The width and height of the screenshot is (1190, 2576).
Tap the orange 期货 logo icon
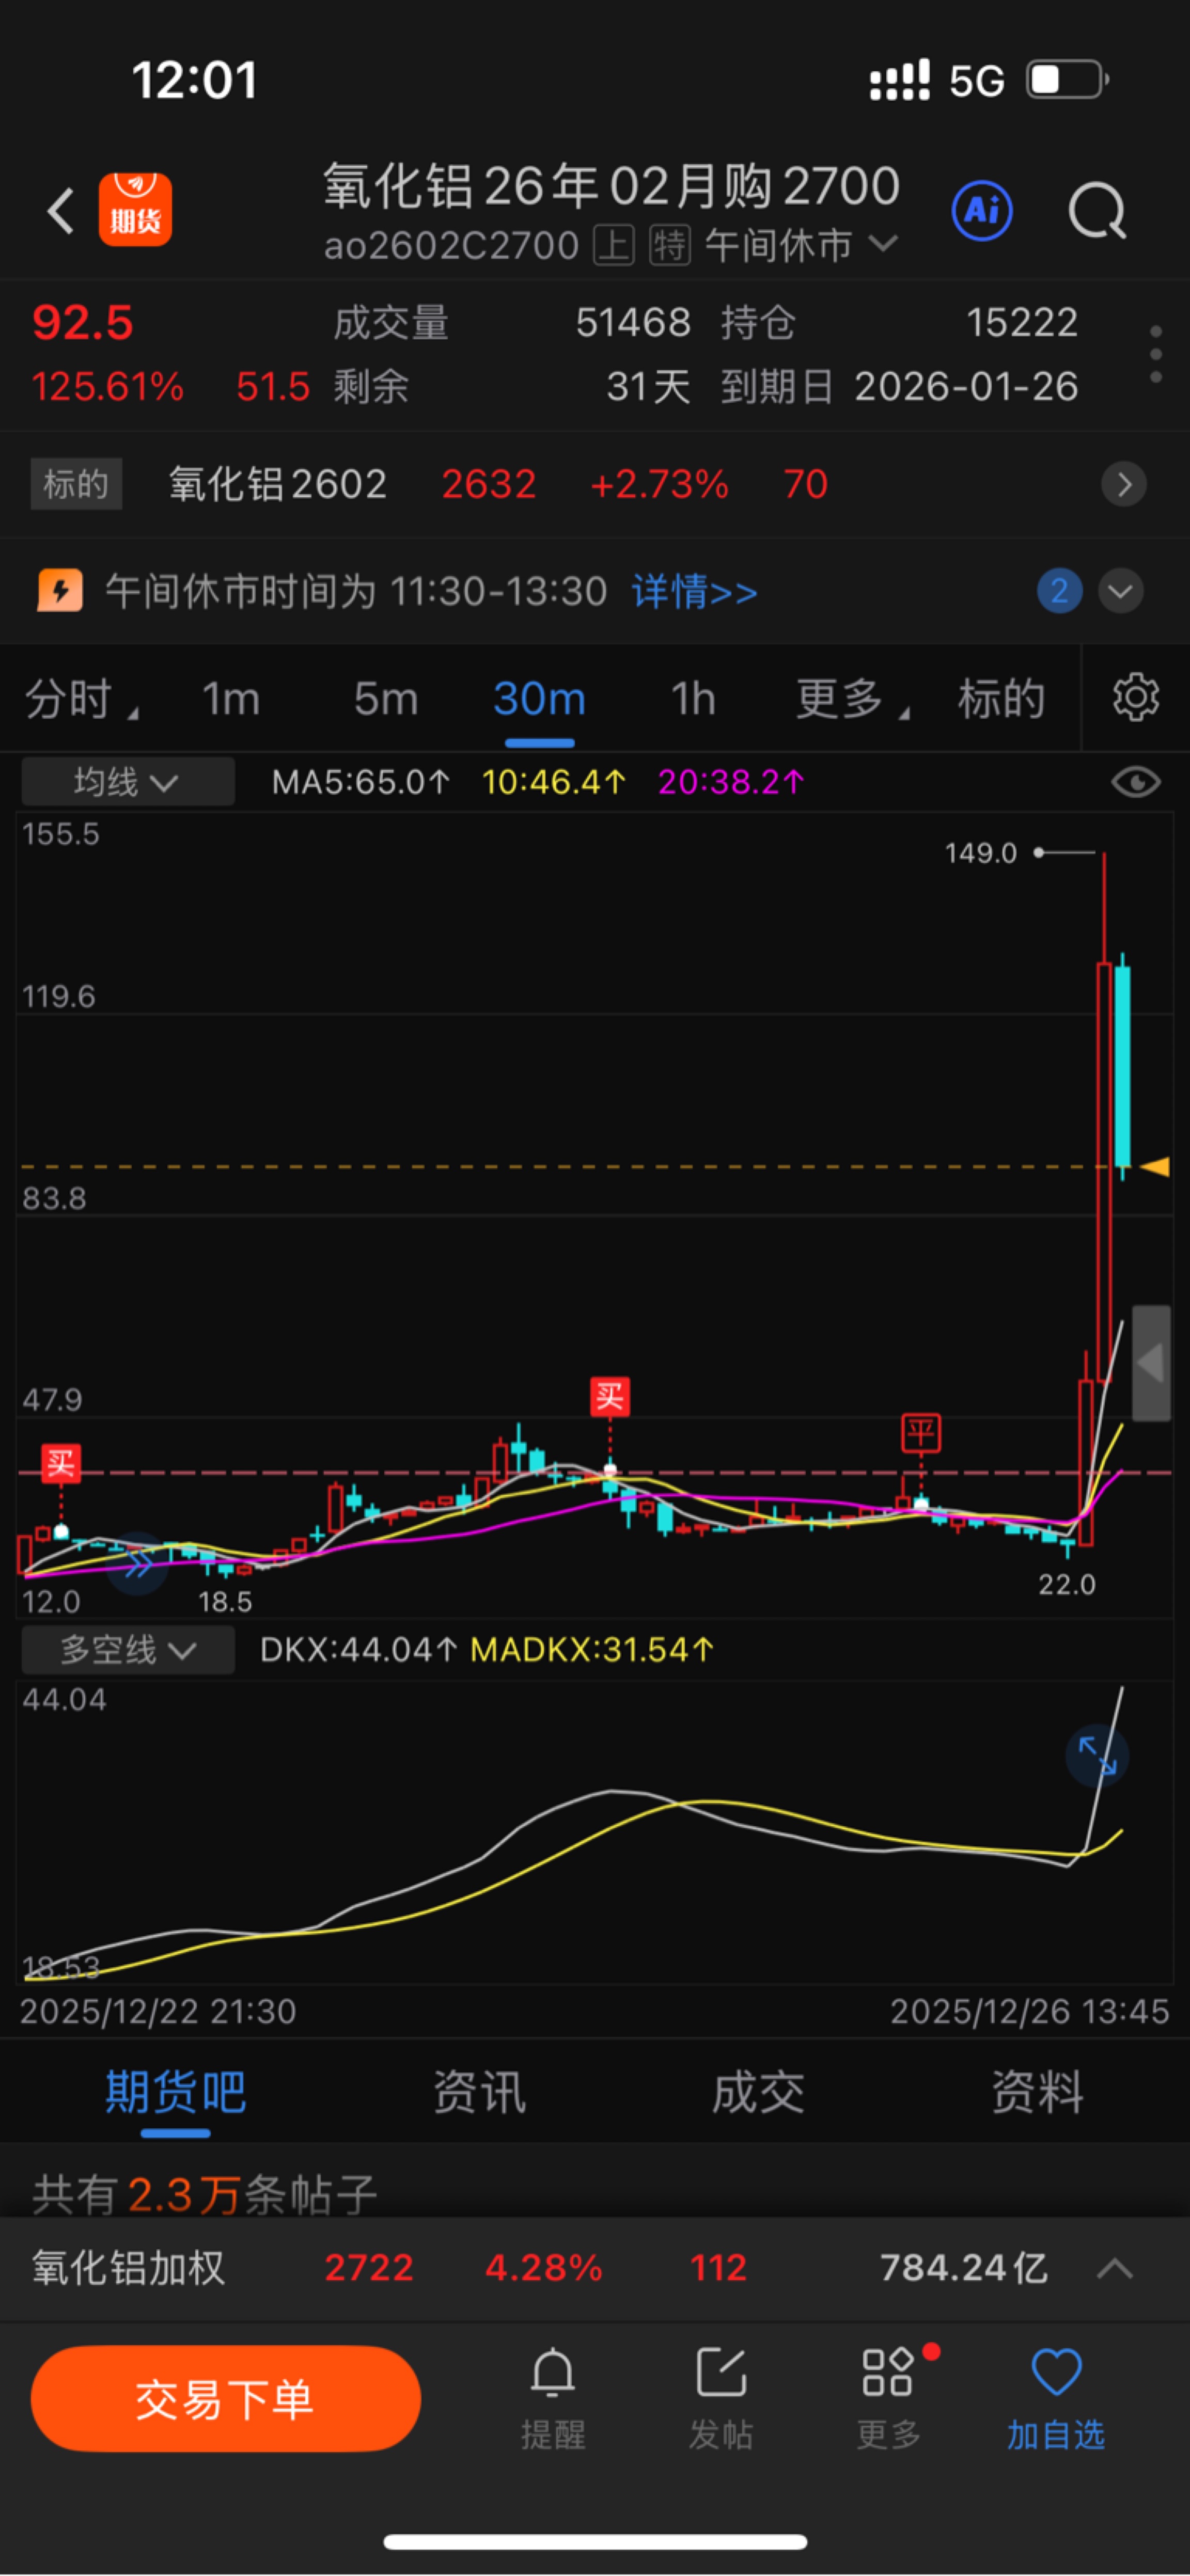tap(135, 210)
